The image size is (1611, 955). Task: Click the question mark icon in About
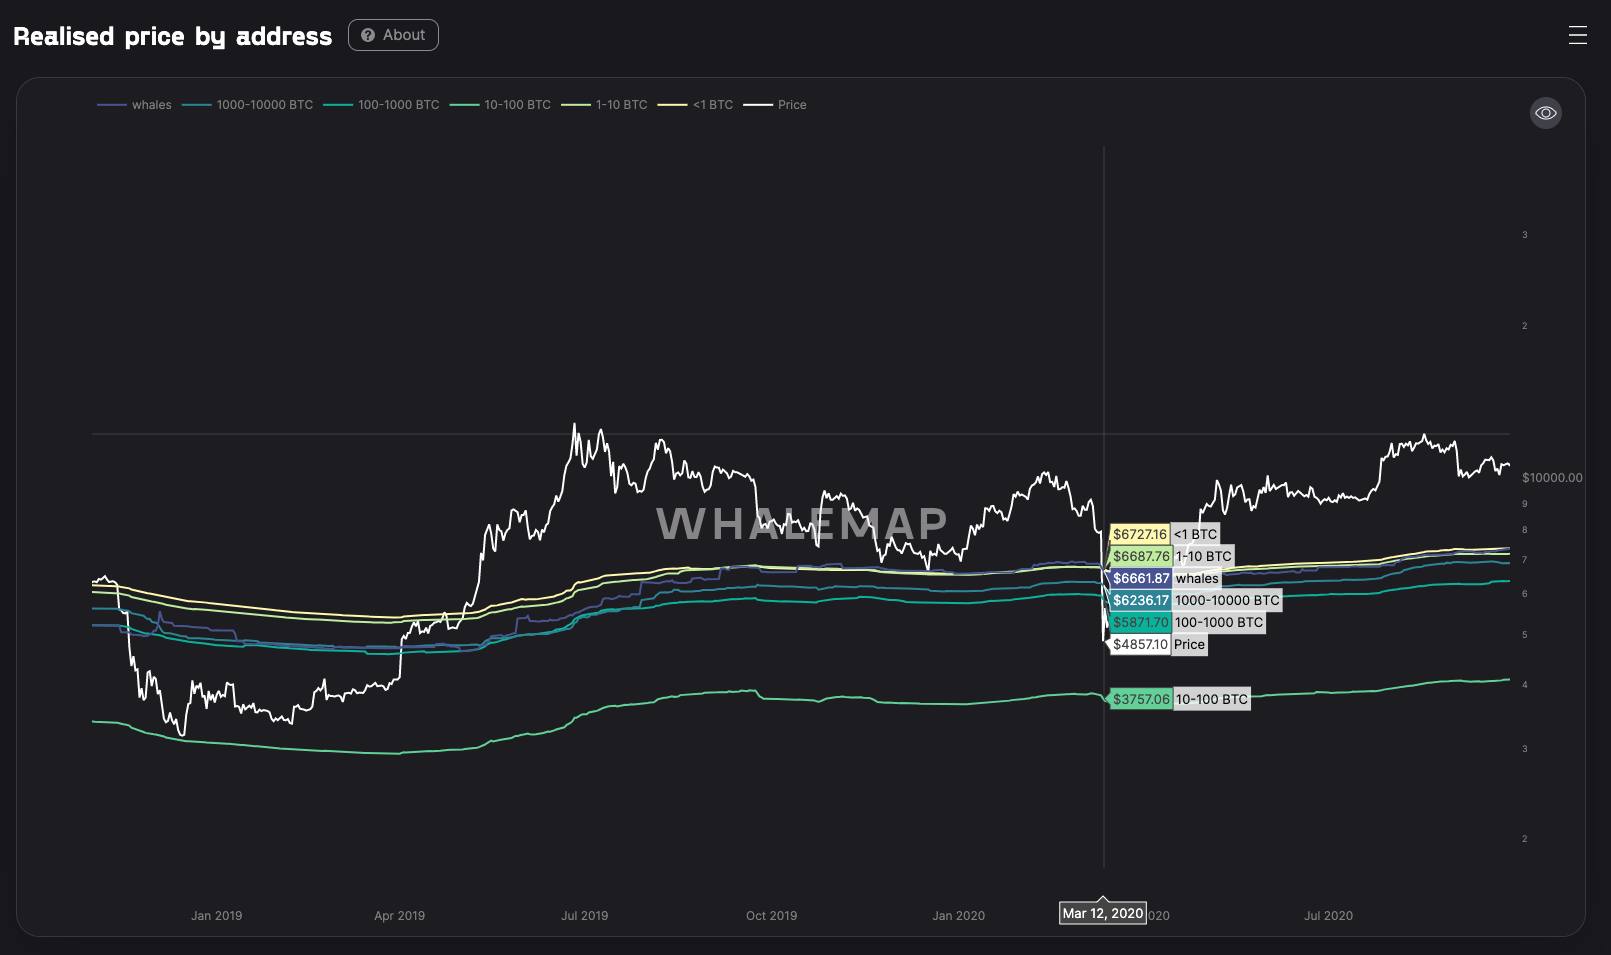pyautogui.click(x=368, y=35)
